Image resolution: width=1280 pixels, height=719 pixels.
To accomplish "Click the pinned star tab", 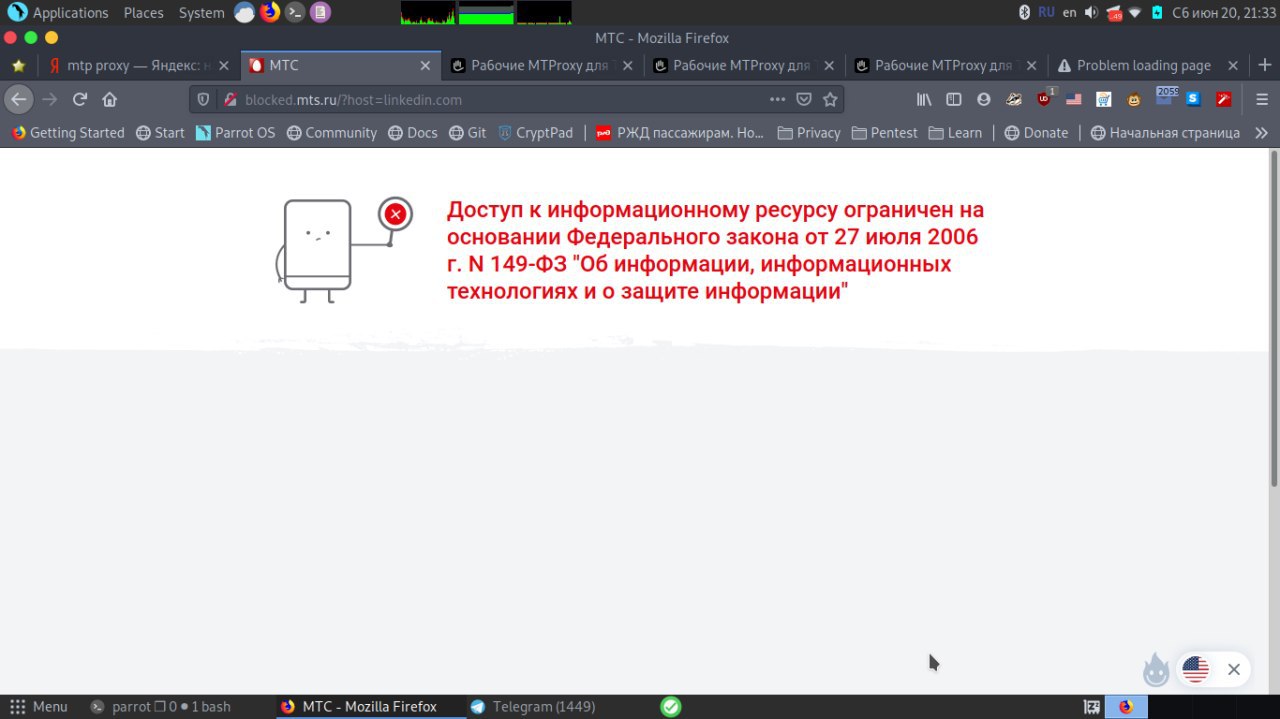I will [18, 65].
